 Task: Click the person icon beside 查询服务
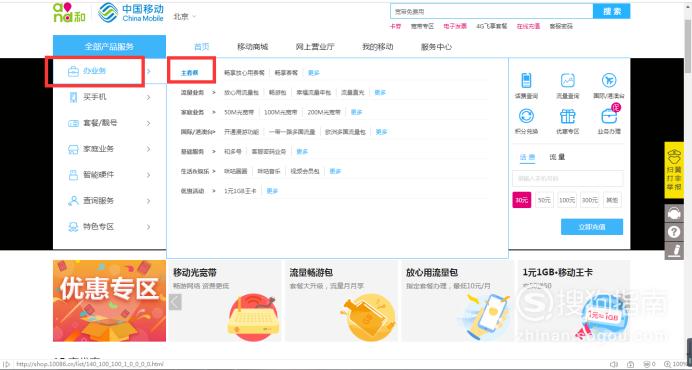pyautogui.click(x=73, y=201)
